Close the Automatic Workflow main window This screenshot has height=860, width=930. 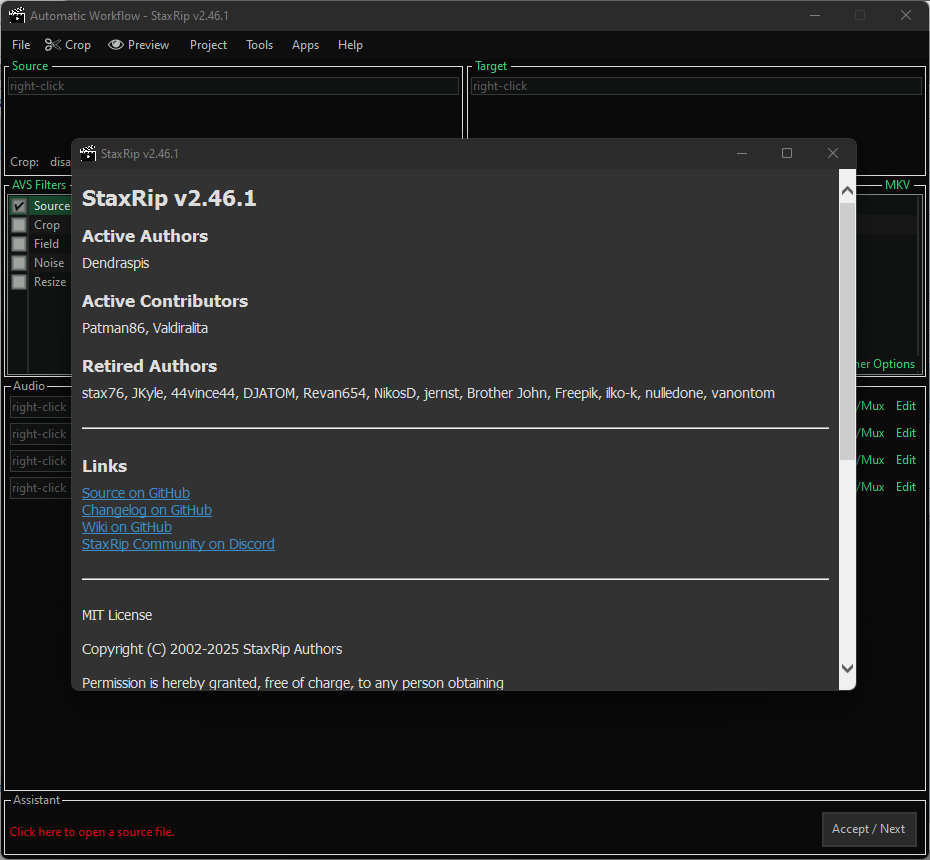pyautogui.click(x=906, y=15)
